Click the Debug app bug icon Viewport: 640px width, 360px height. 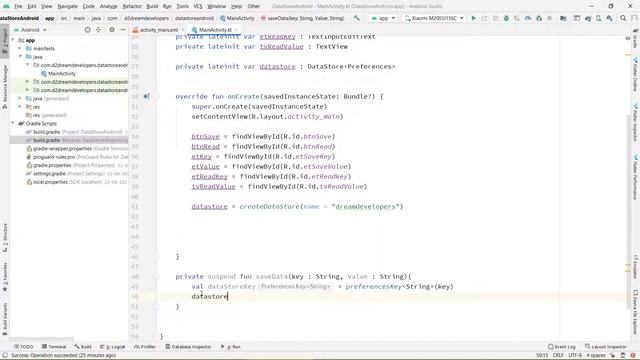506,18
